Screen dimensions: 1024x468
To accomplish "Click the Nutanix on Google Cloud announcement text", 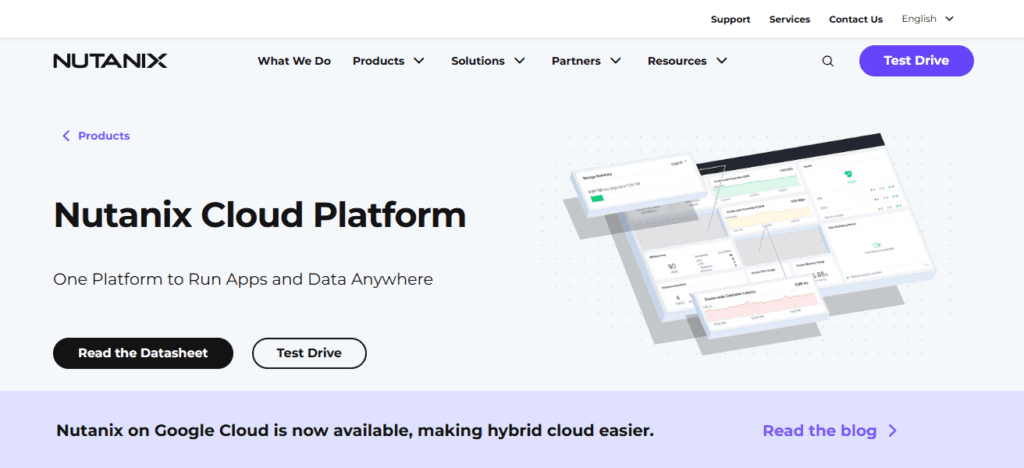I will pyautogui.click(x=355, y=431).
